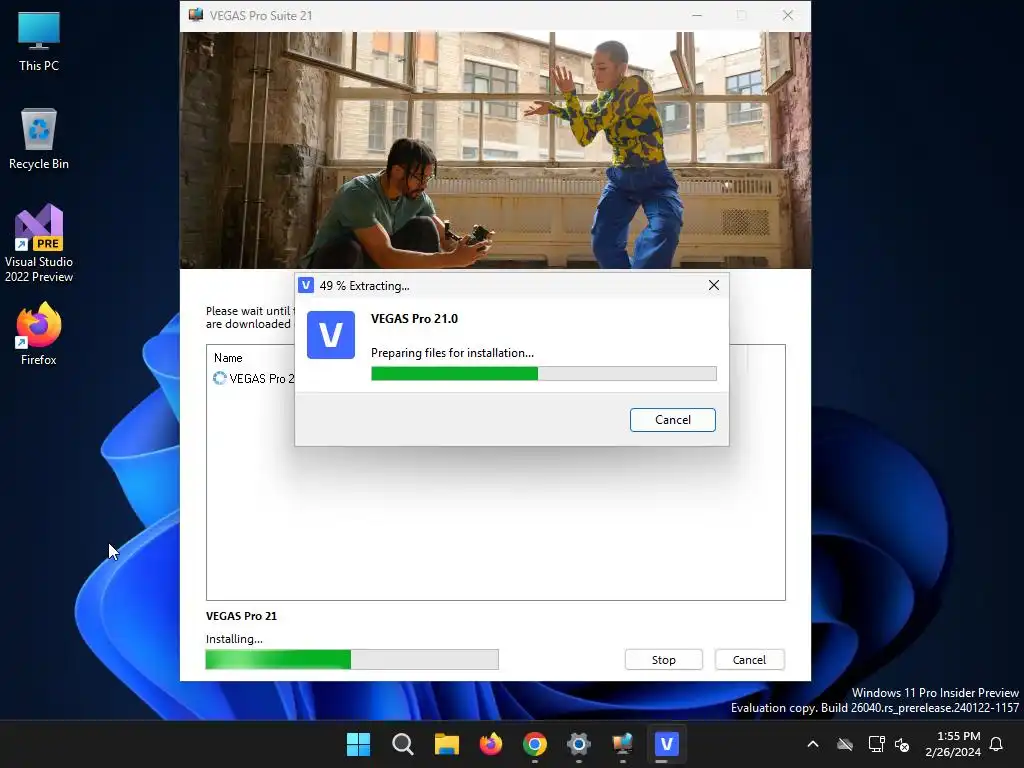1024x768 pixels.
Task: Cancel the VEGAS Pro 21.0 extraction dialog
Action: [672, 420]
